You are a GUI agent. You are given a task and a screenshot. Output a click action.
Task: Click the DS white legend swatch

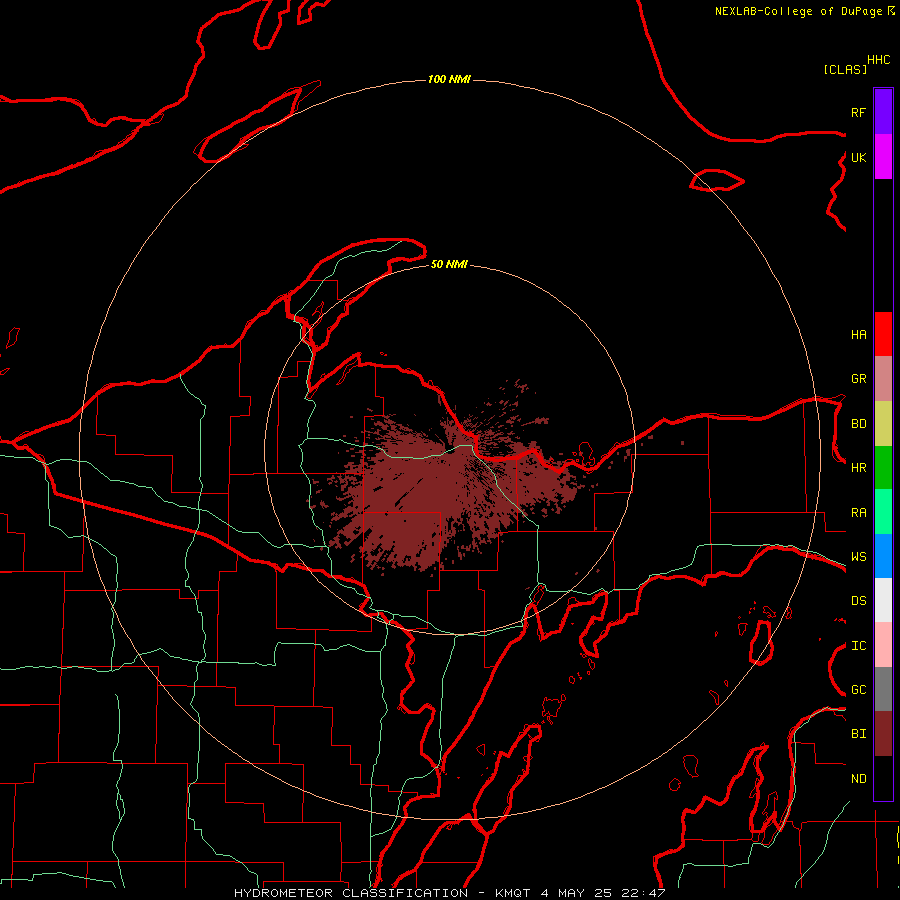click(x=883, y=600)
